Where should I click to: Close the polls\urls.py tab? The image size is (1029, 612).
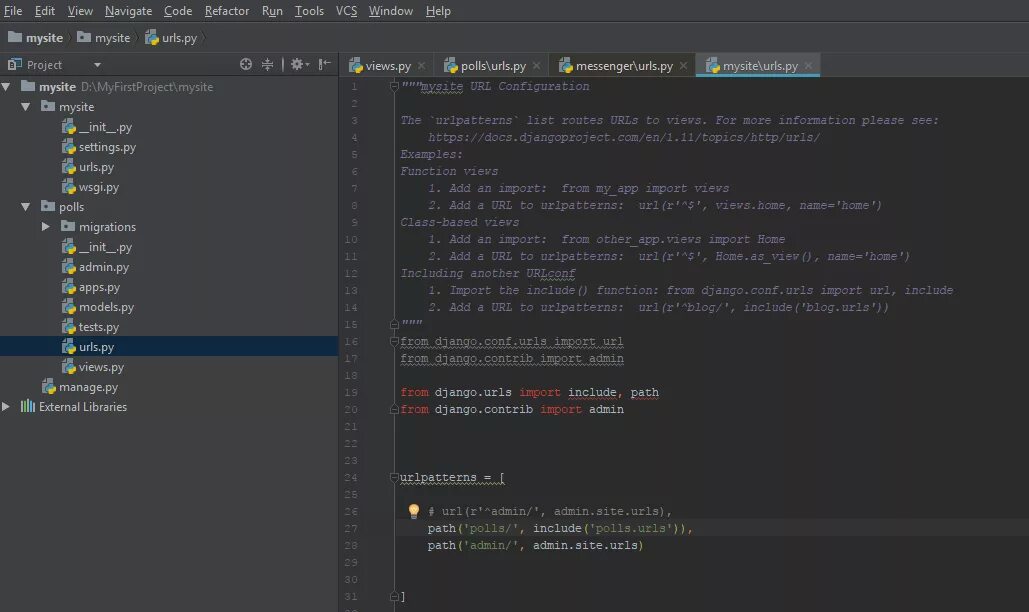(536, 66)
